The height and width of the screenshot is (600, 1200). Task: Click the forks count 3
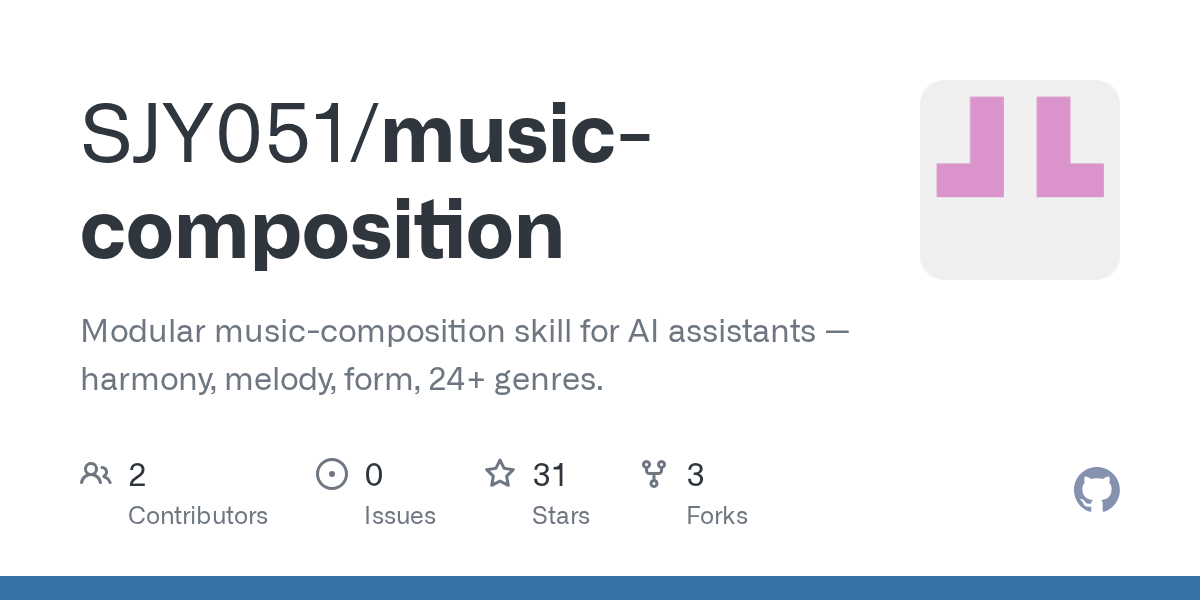tap(695, 475)
